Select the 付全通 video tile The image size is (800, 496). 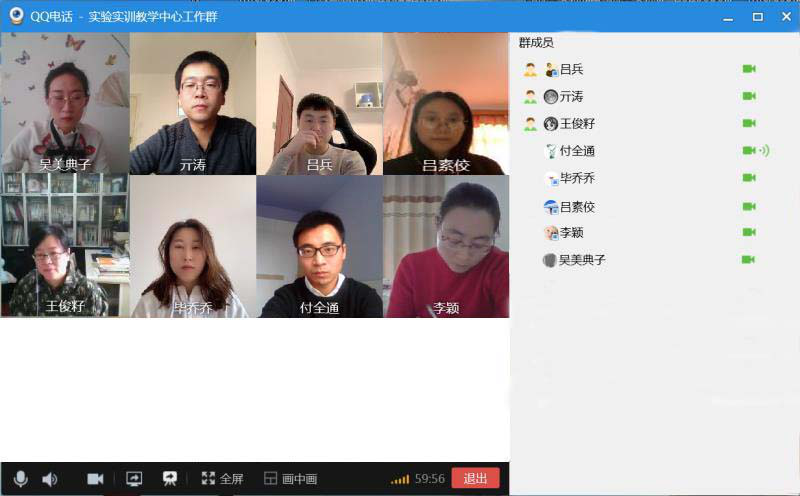319,246
